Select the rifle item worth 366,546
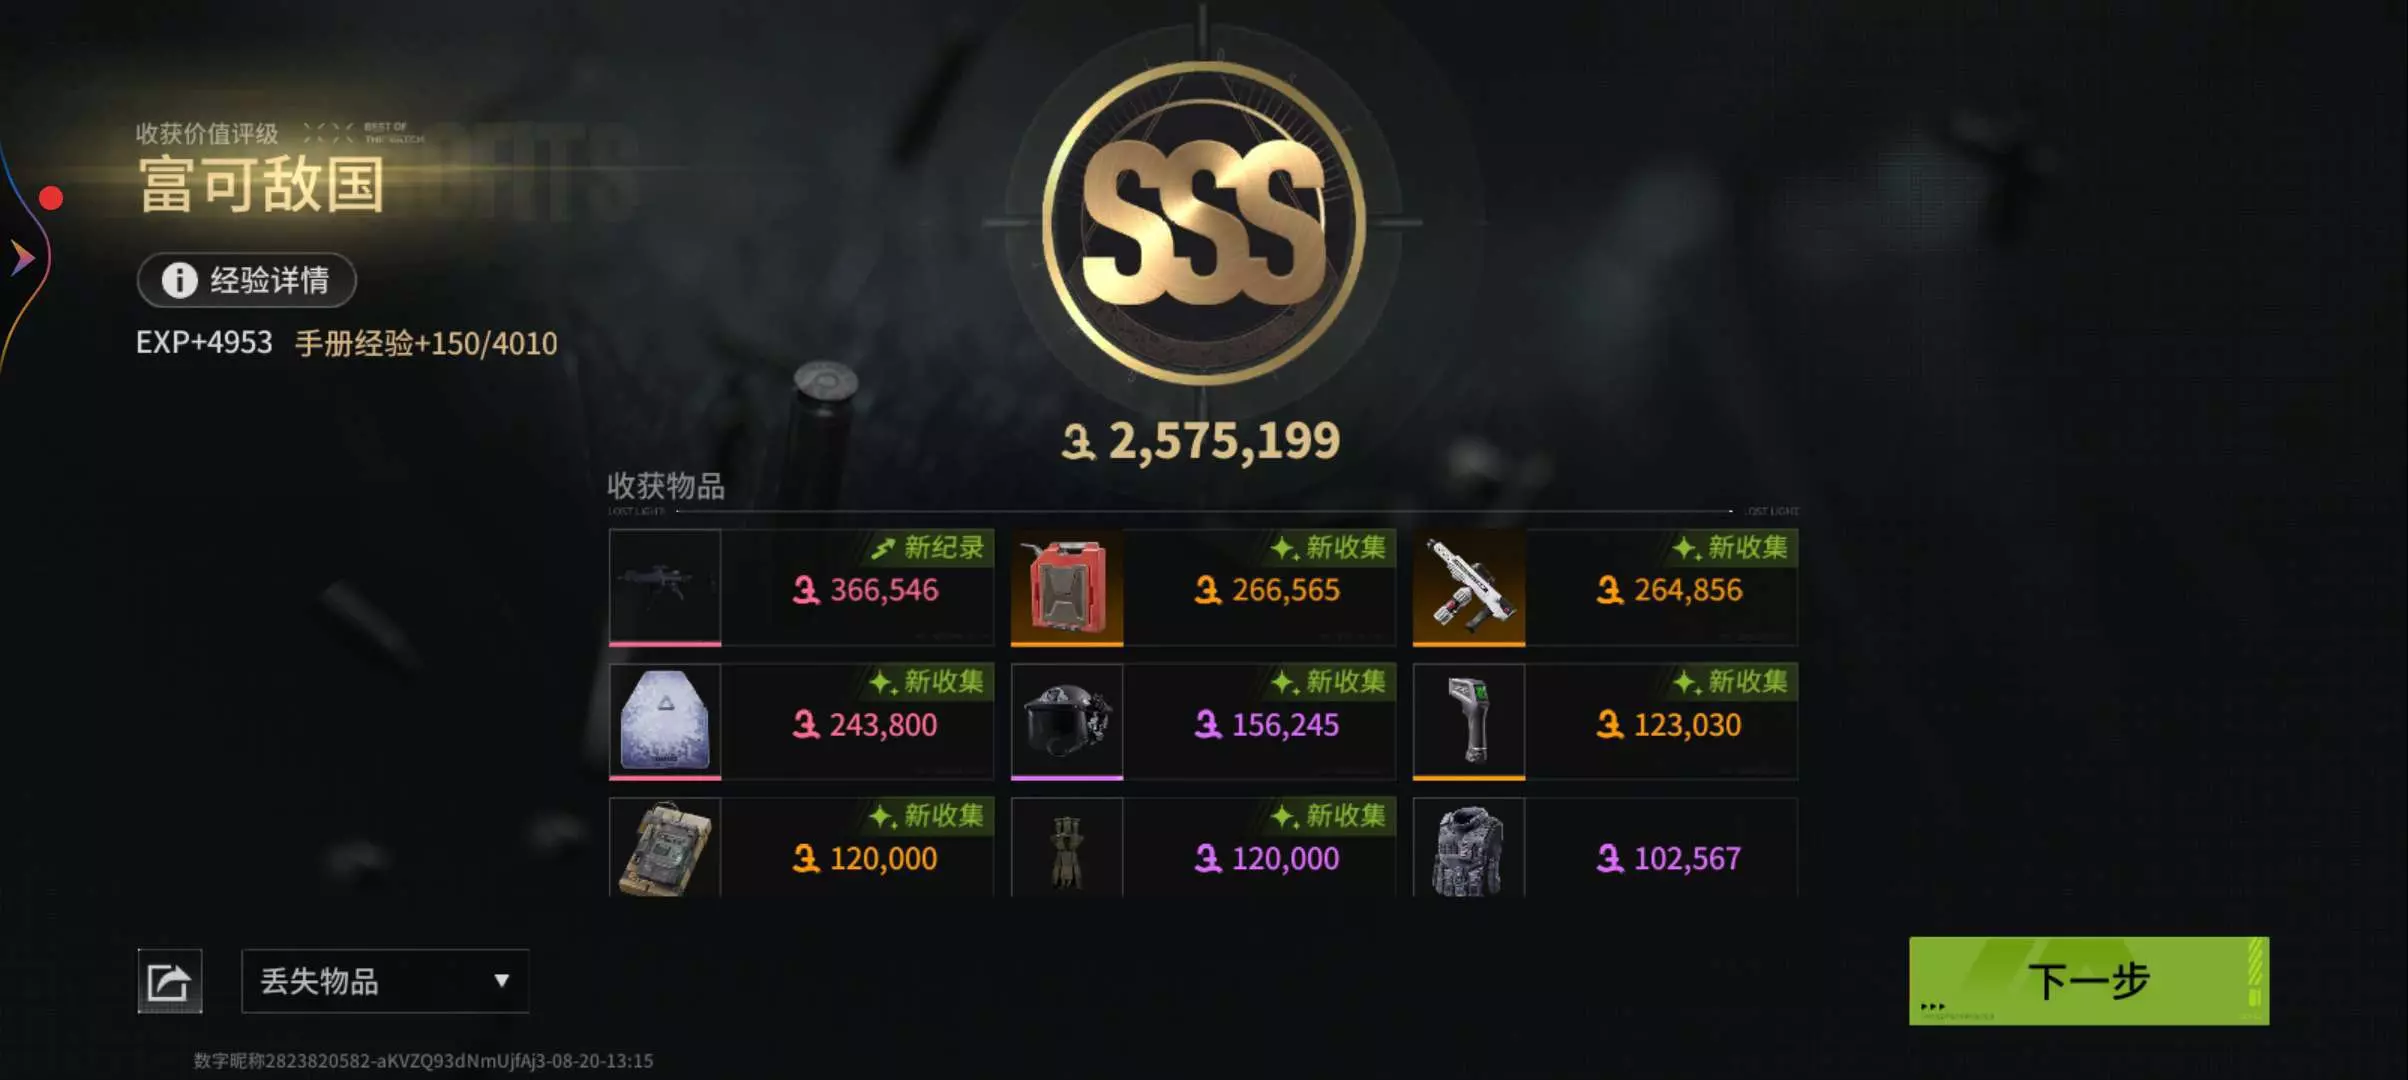 [665, 587]
